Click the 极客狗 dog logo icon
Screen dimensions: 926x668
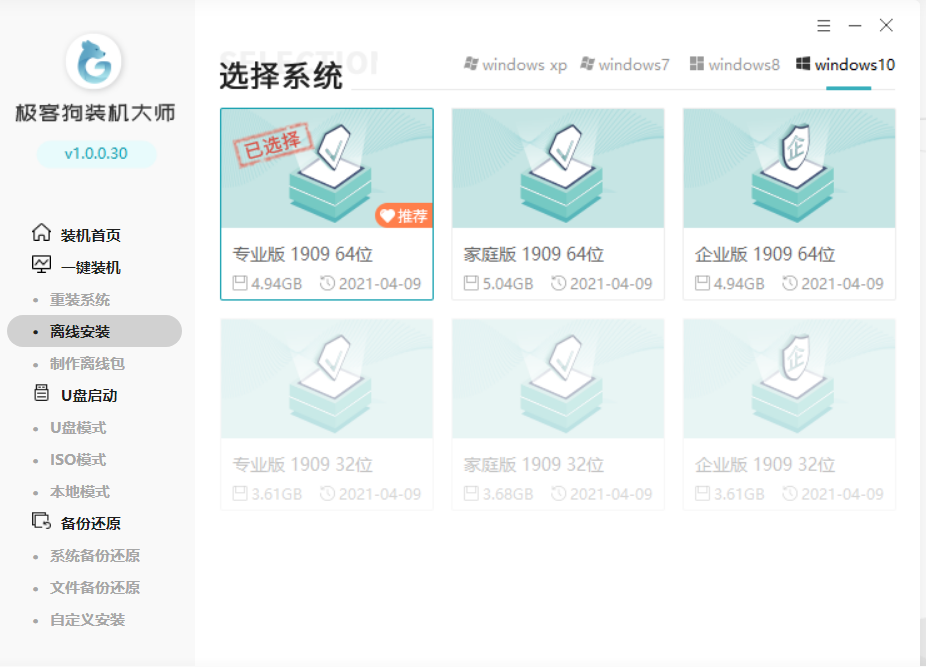[93, 61]
